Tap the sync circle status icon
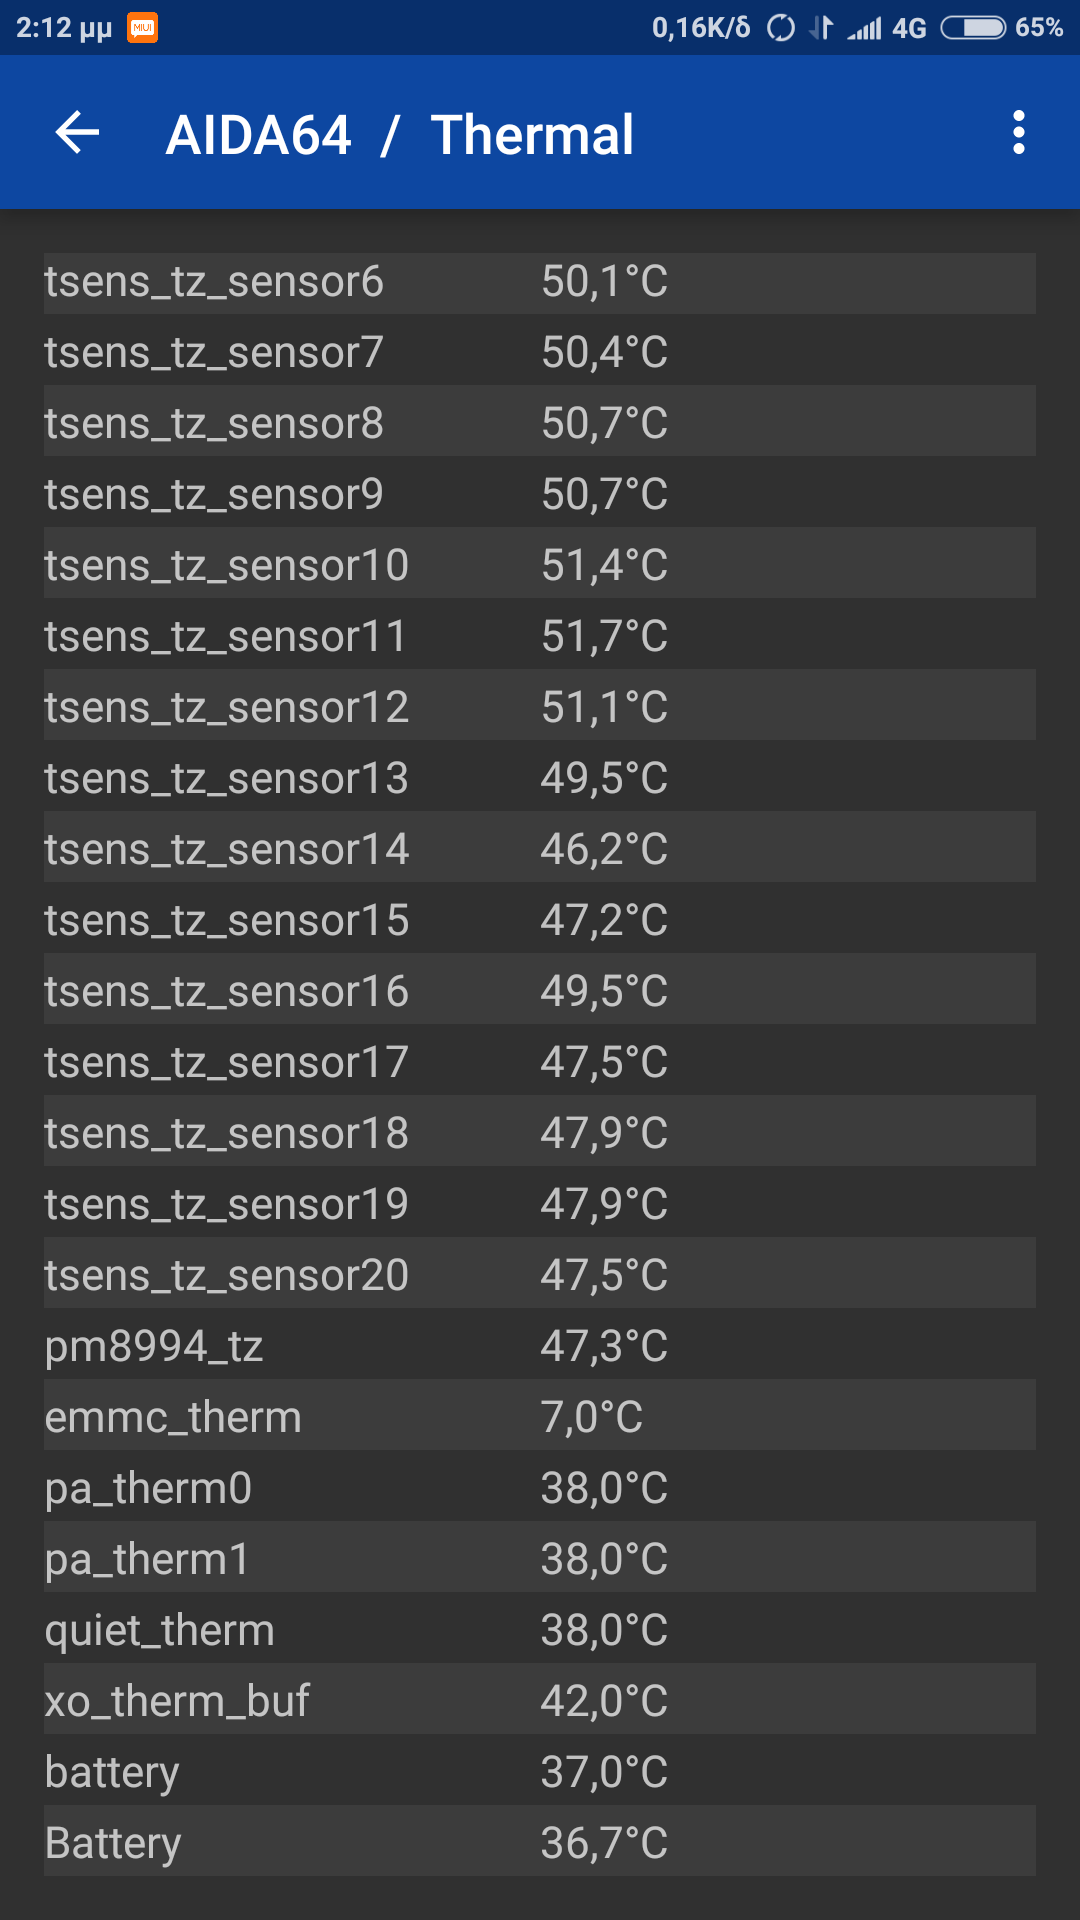1080x1920 pixels. tap(780, 28)
